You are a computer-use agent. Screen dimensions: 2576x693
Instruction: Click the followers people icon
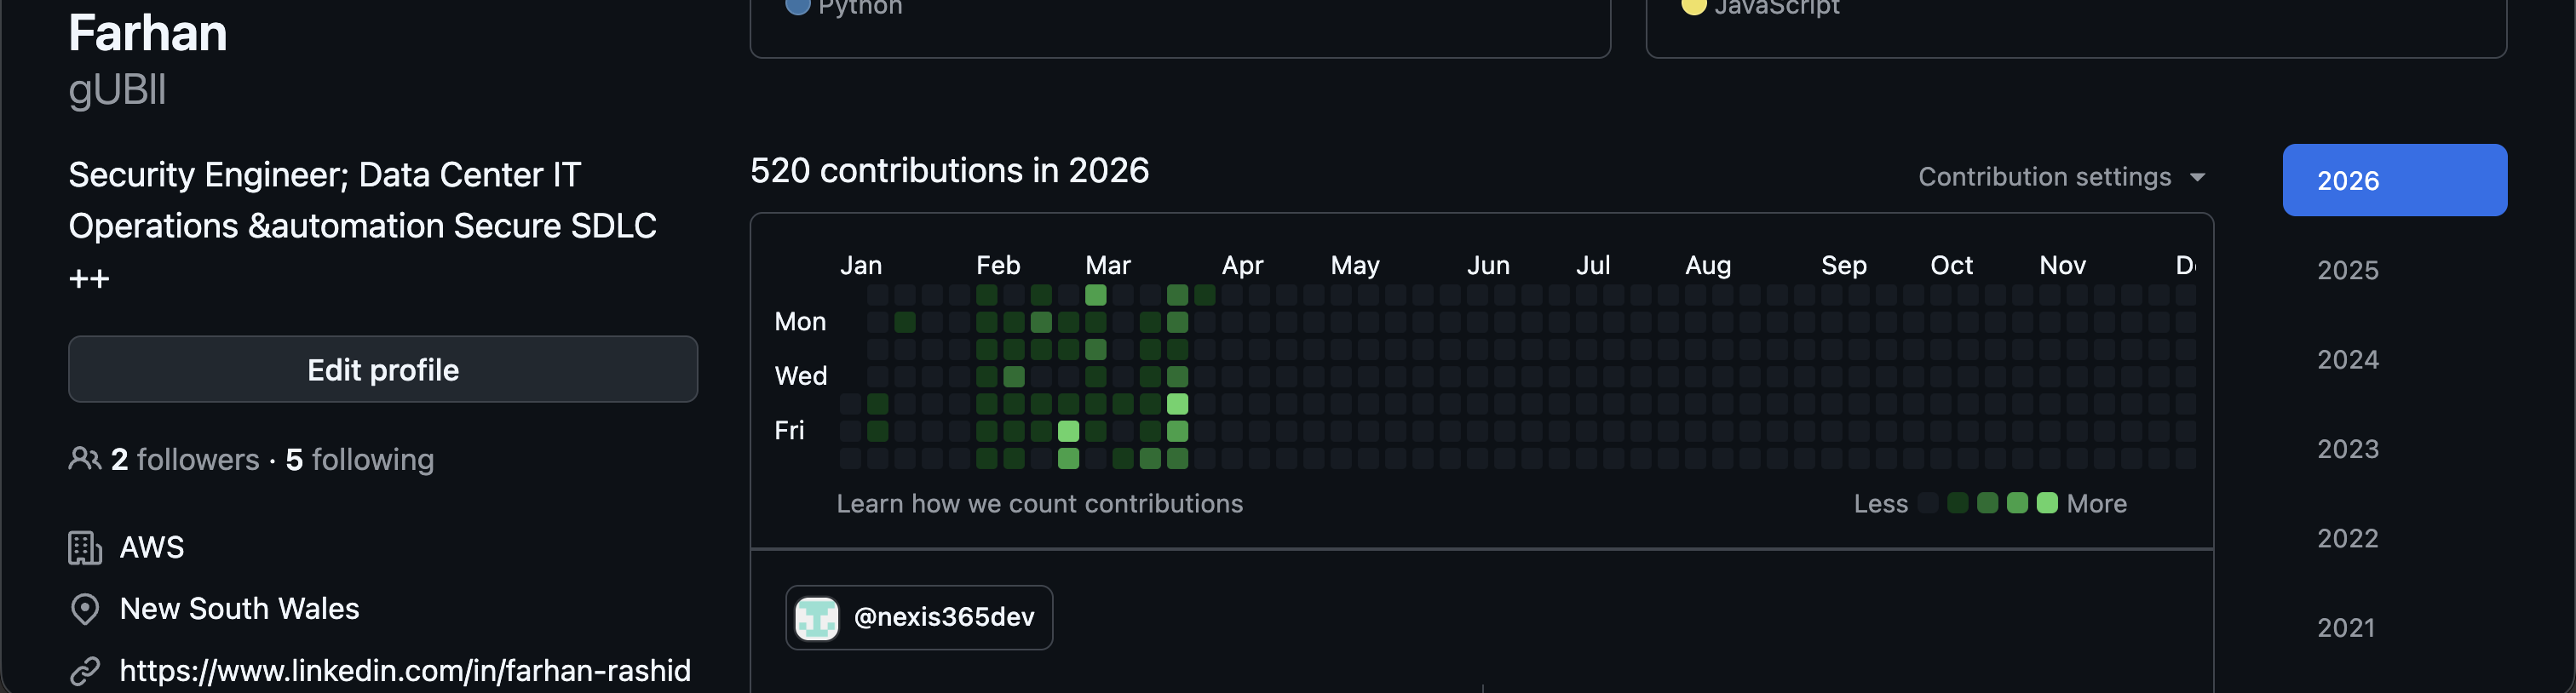85,458
